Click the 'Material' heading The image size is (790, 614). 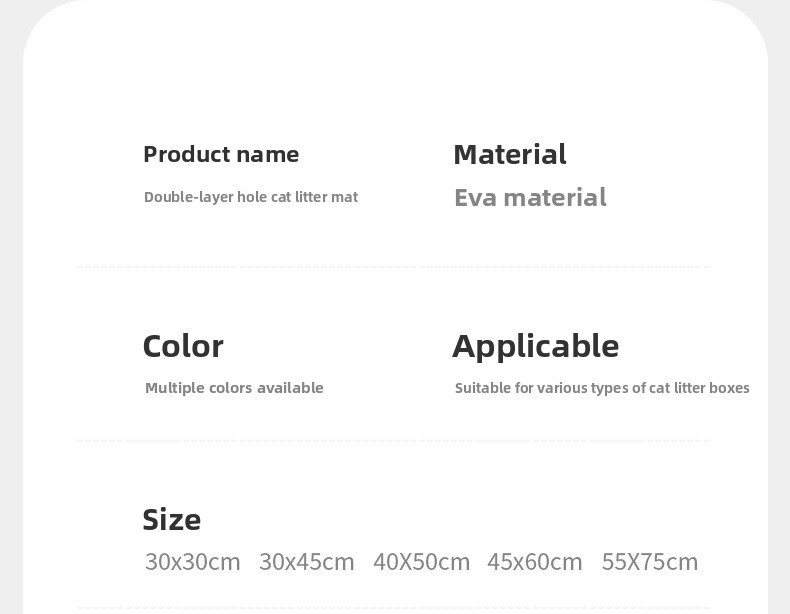[x=510, y=154]
